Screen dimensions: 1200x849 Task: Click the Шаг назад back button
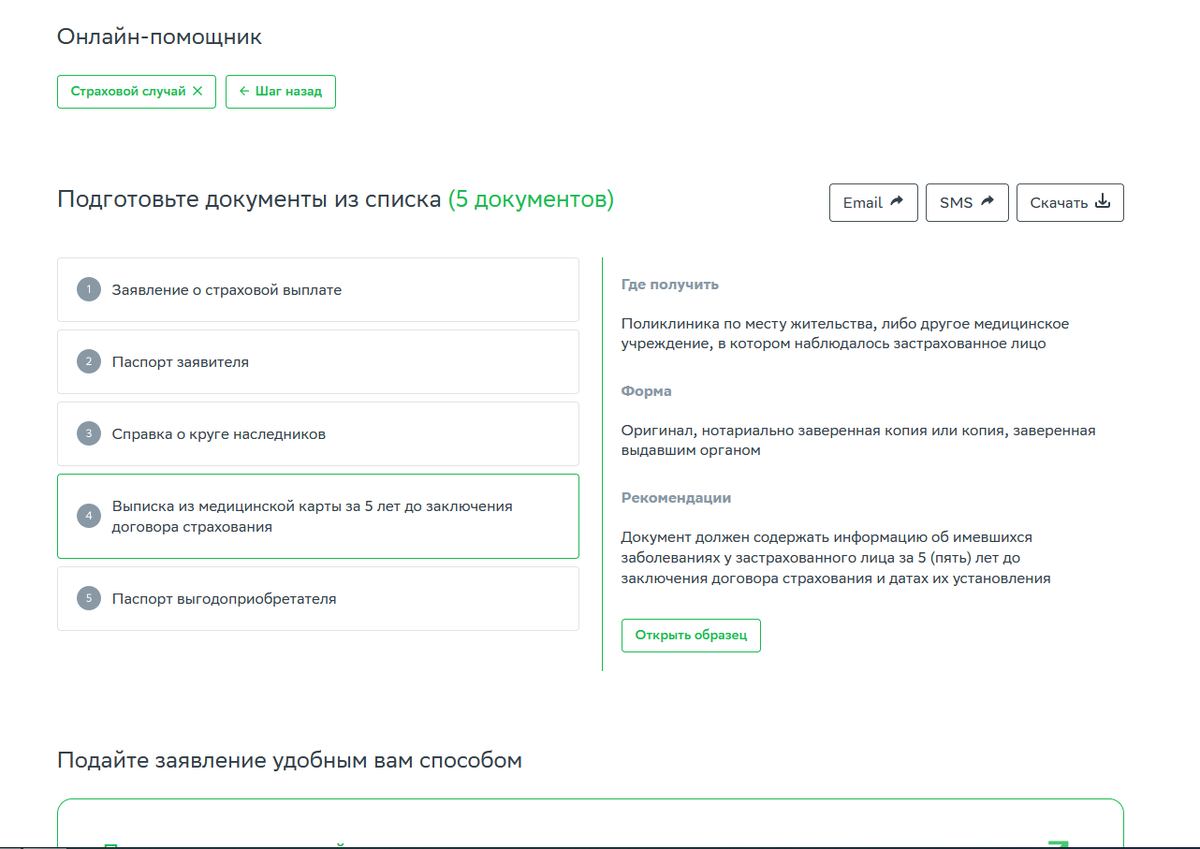pyautogui.click(x=280, y=91)
